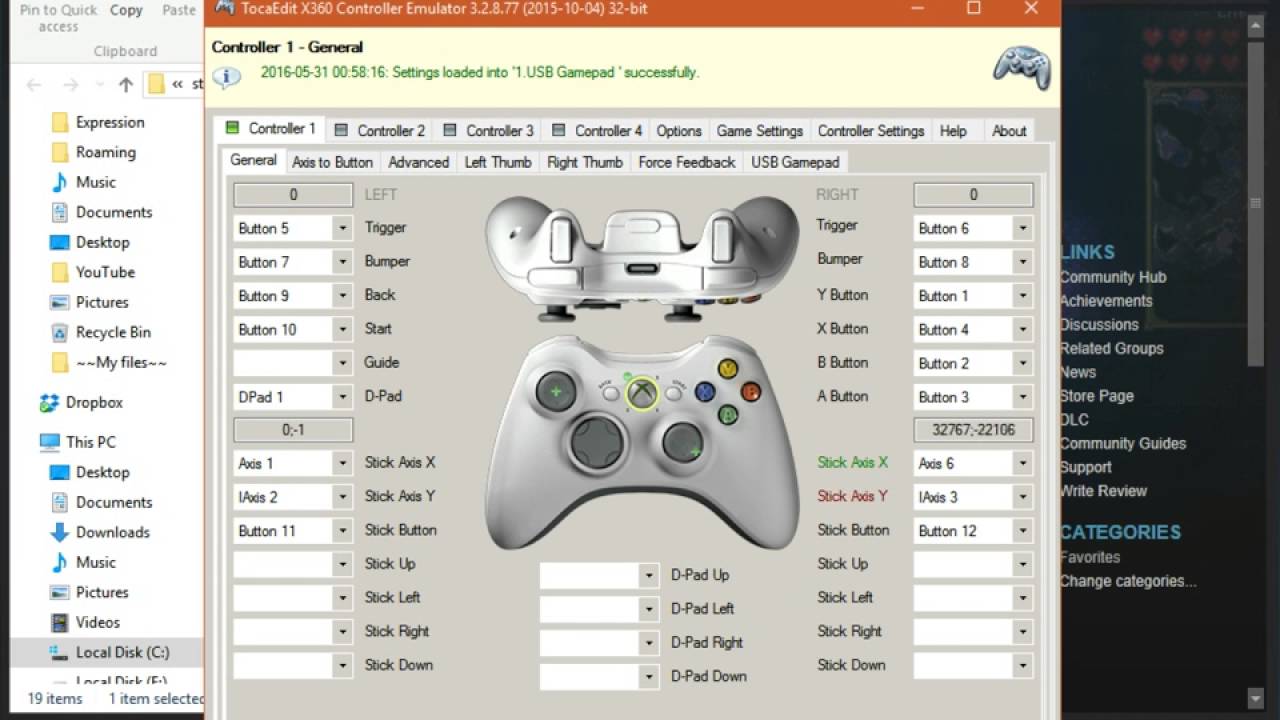Open the right Stick Axis X dropdown Axis 6
Image resolution: width=1280 pixels, height=720 pixels.
pos(1022,464)
